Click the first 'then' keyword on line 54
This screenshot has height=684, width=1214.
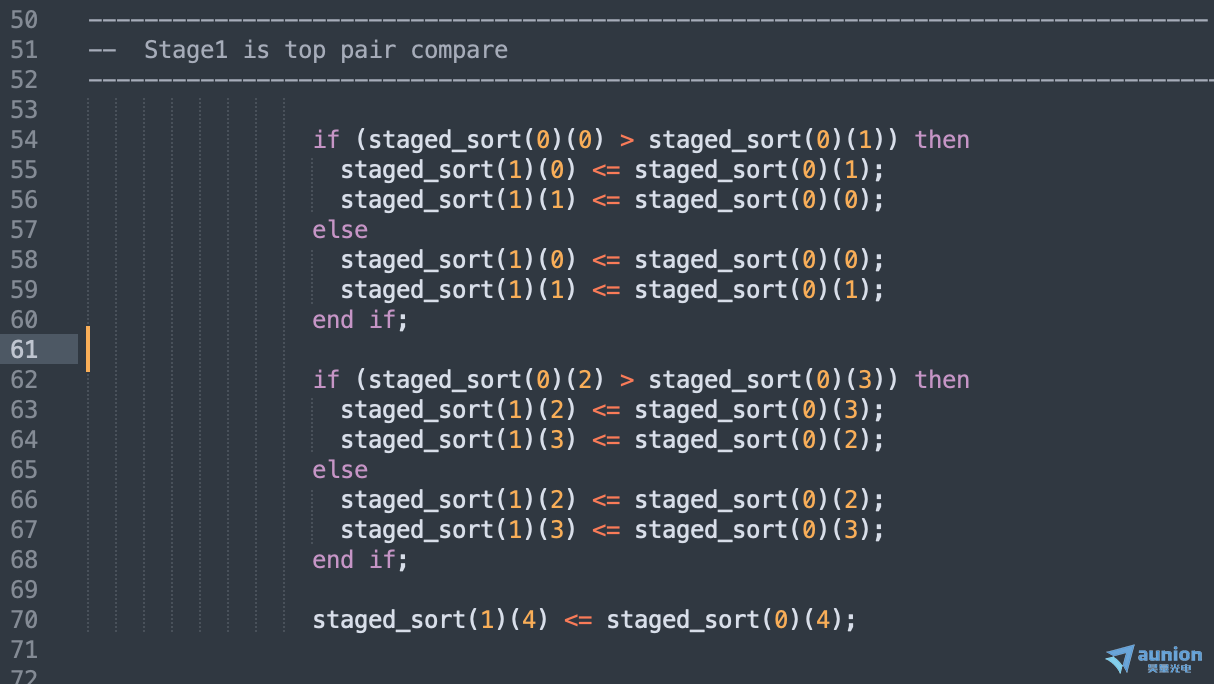click(942, 139)
